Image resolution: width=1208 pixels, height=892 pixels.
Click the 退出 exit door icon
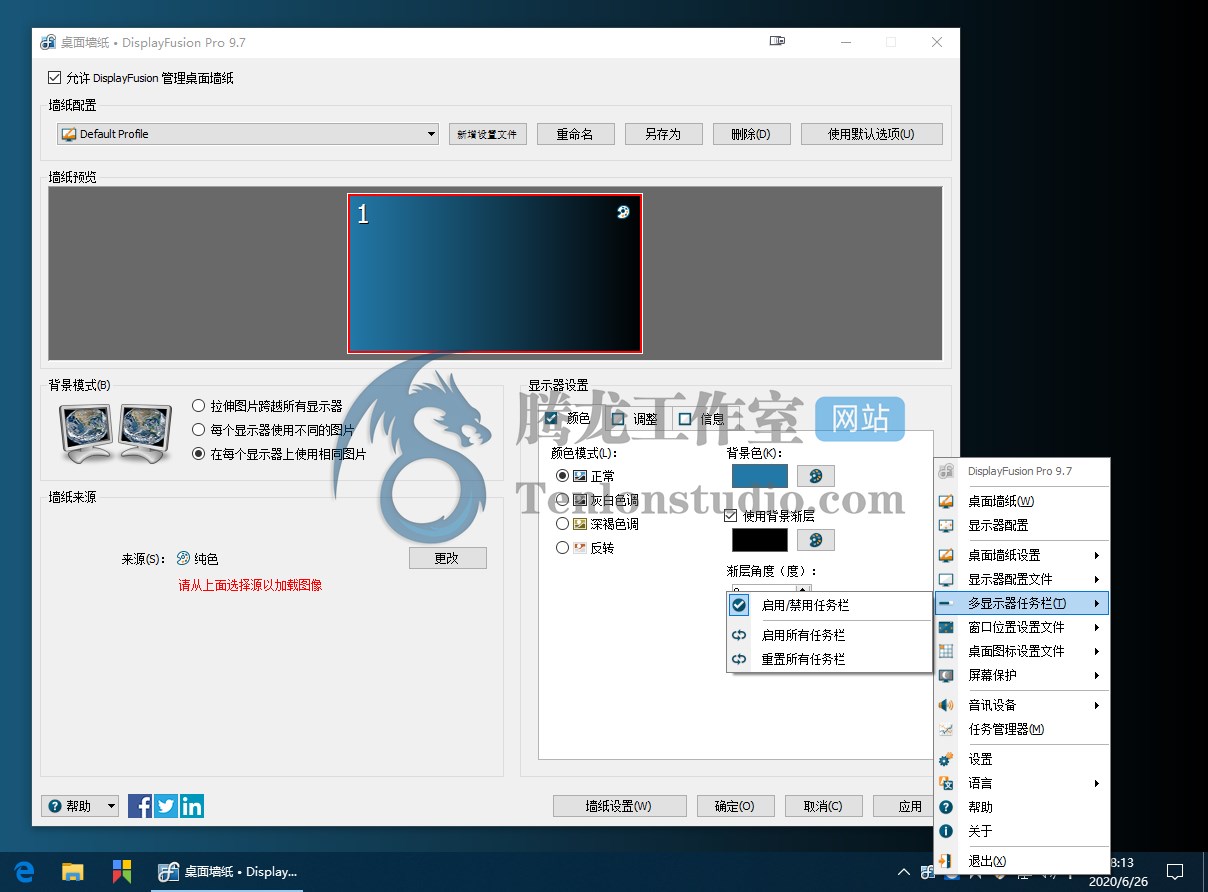tap(946, 861)
